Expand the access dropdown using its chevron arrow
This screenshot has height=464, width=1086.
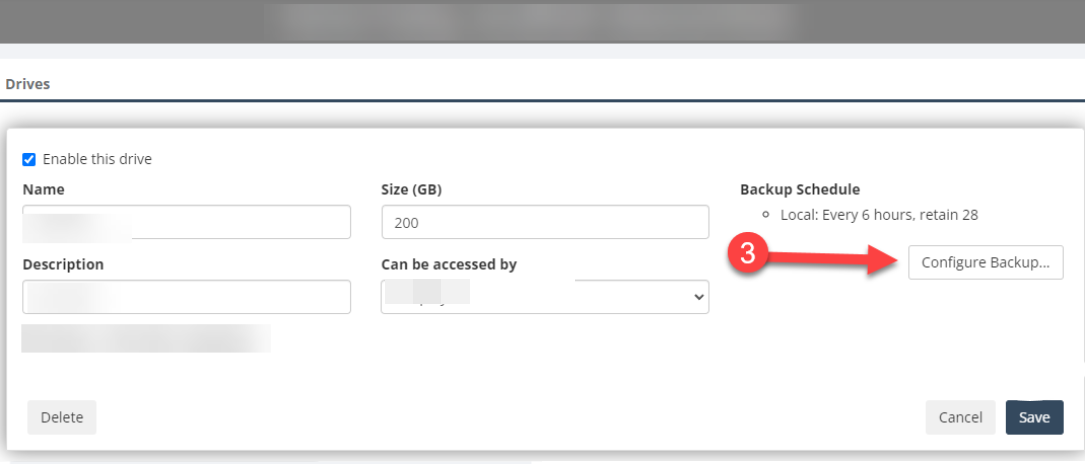(698, 297)
